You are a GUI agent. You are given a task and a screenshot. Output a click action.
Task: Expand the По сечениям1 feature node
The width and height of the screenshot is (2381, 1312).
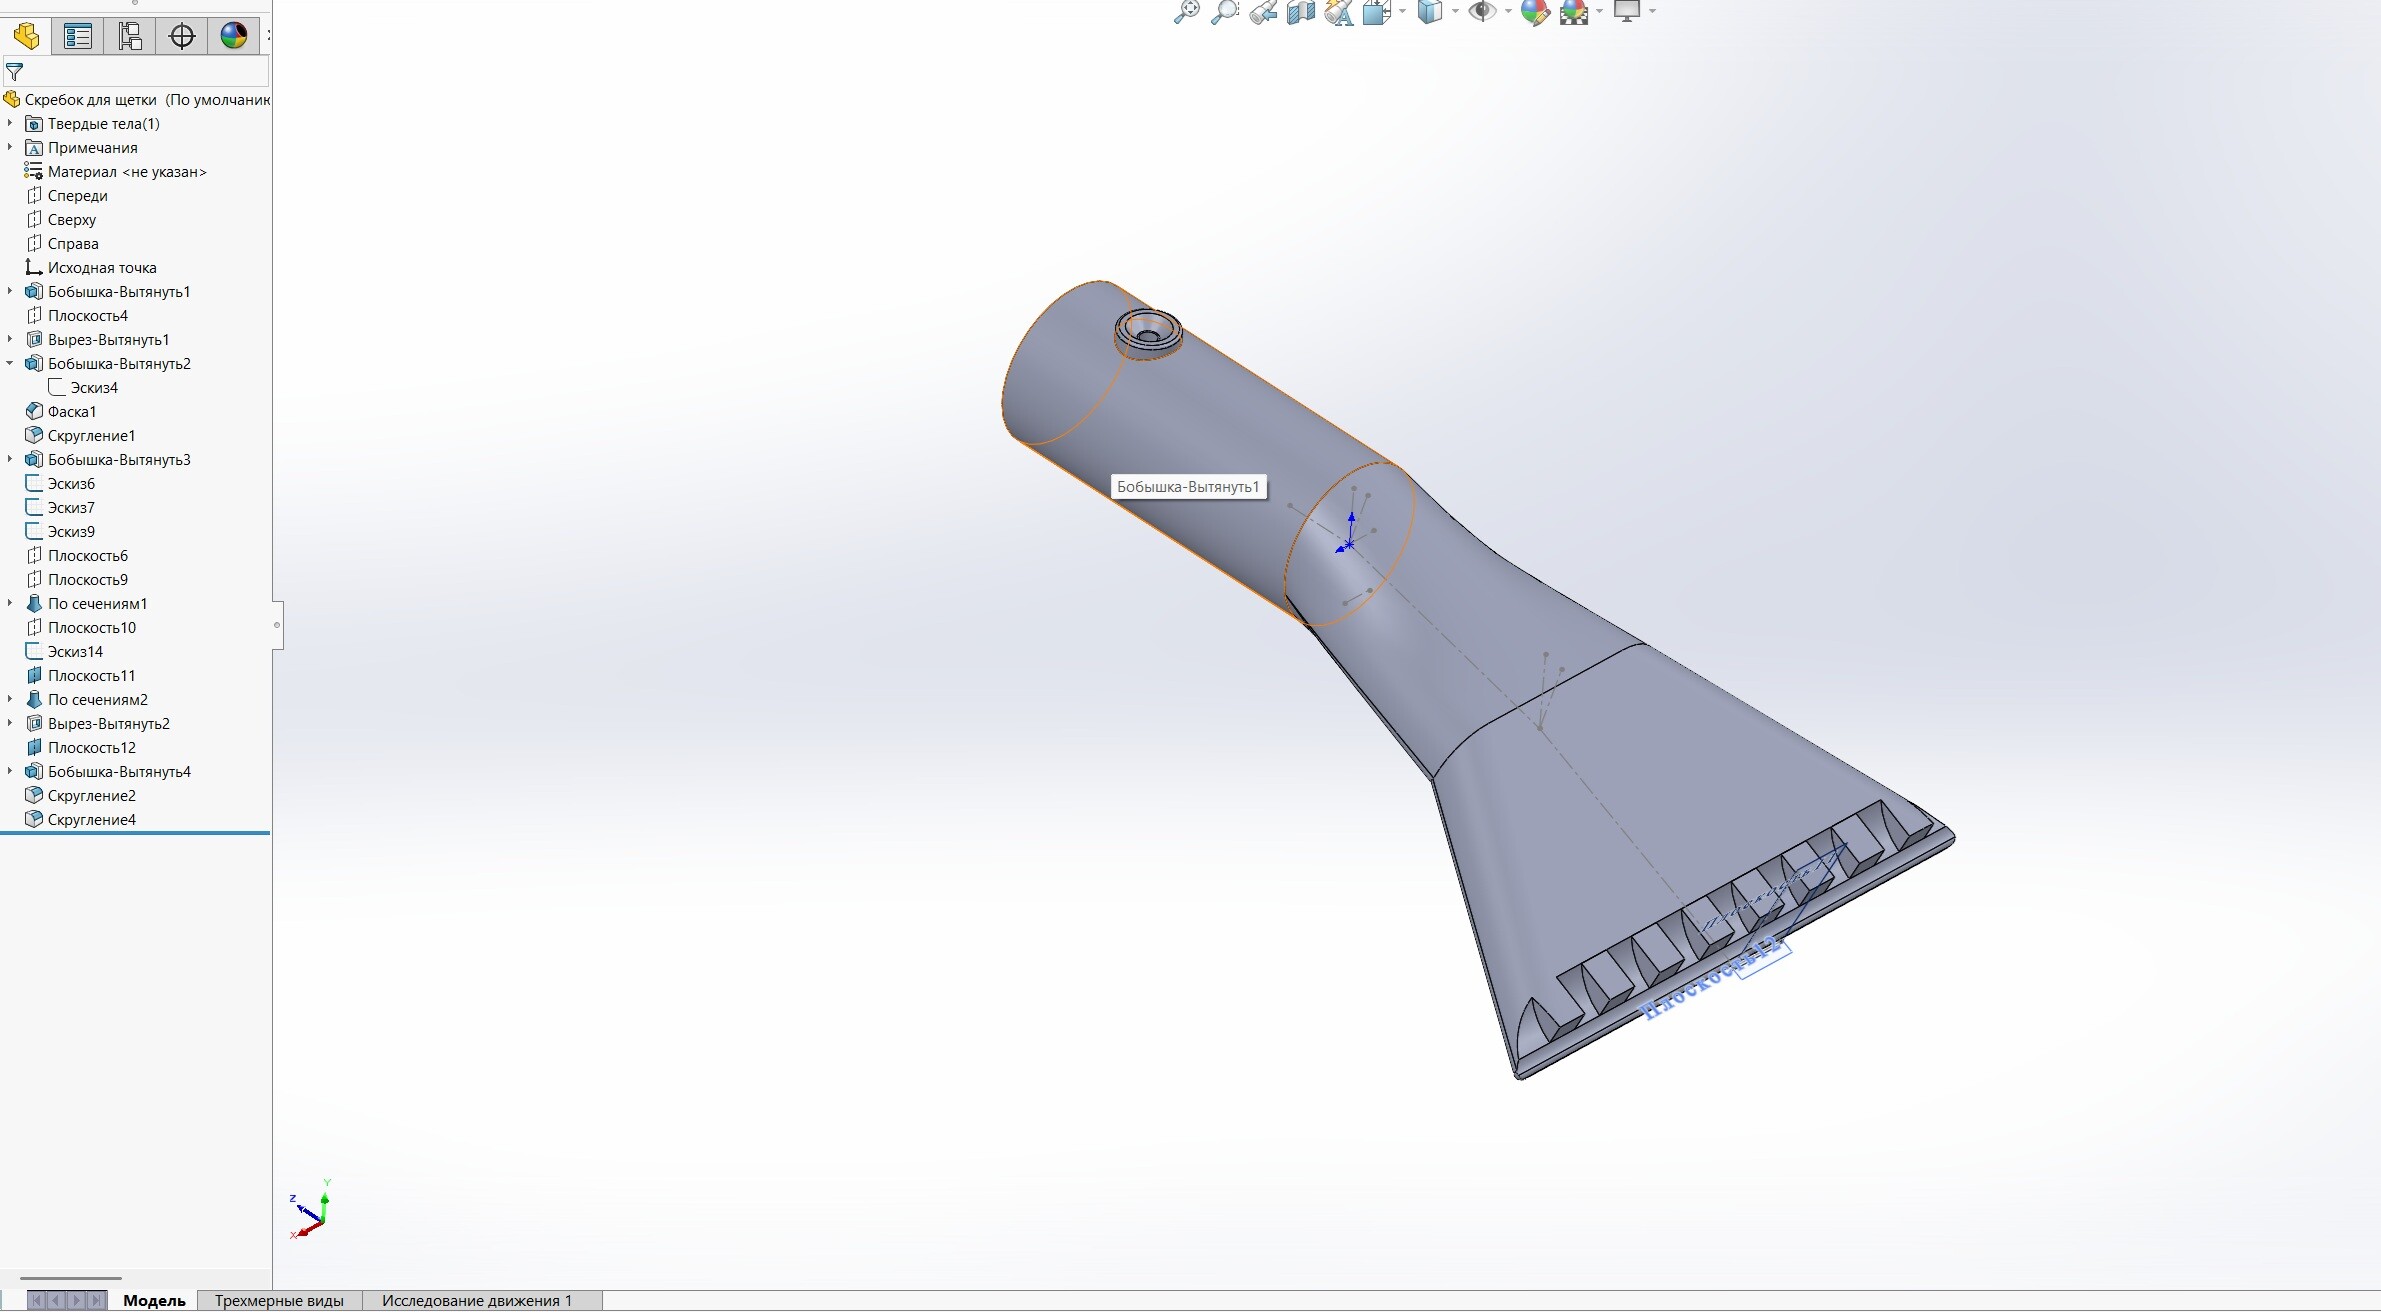point(10,603)
